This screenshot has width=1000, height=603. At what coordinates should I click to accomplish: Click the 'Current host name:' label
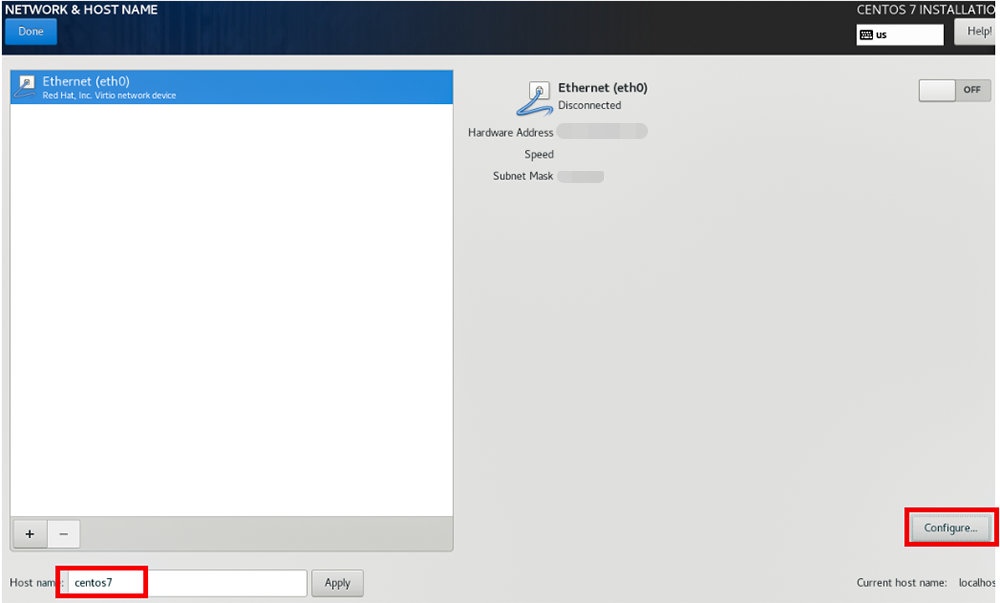(901, 583)
